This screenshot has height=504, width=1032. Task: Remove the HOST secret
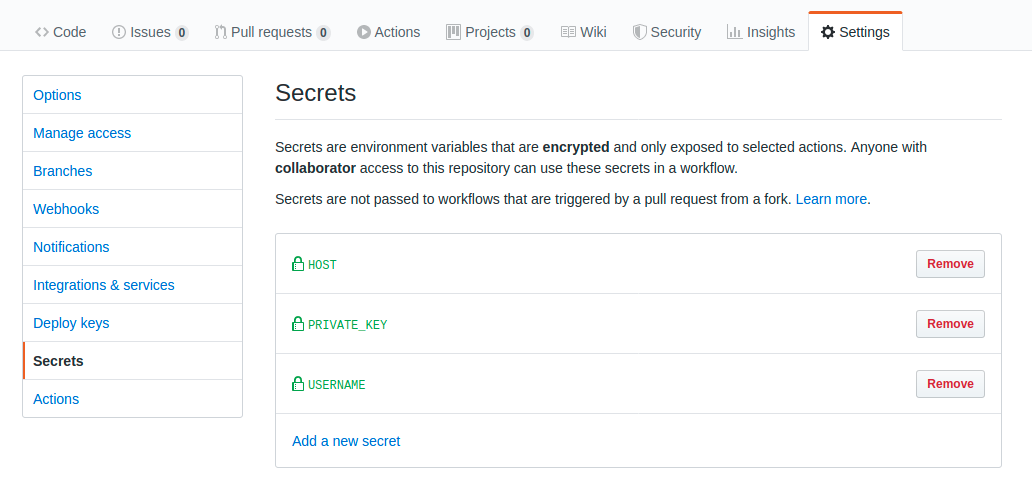(x=950, y=264)
